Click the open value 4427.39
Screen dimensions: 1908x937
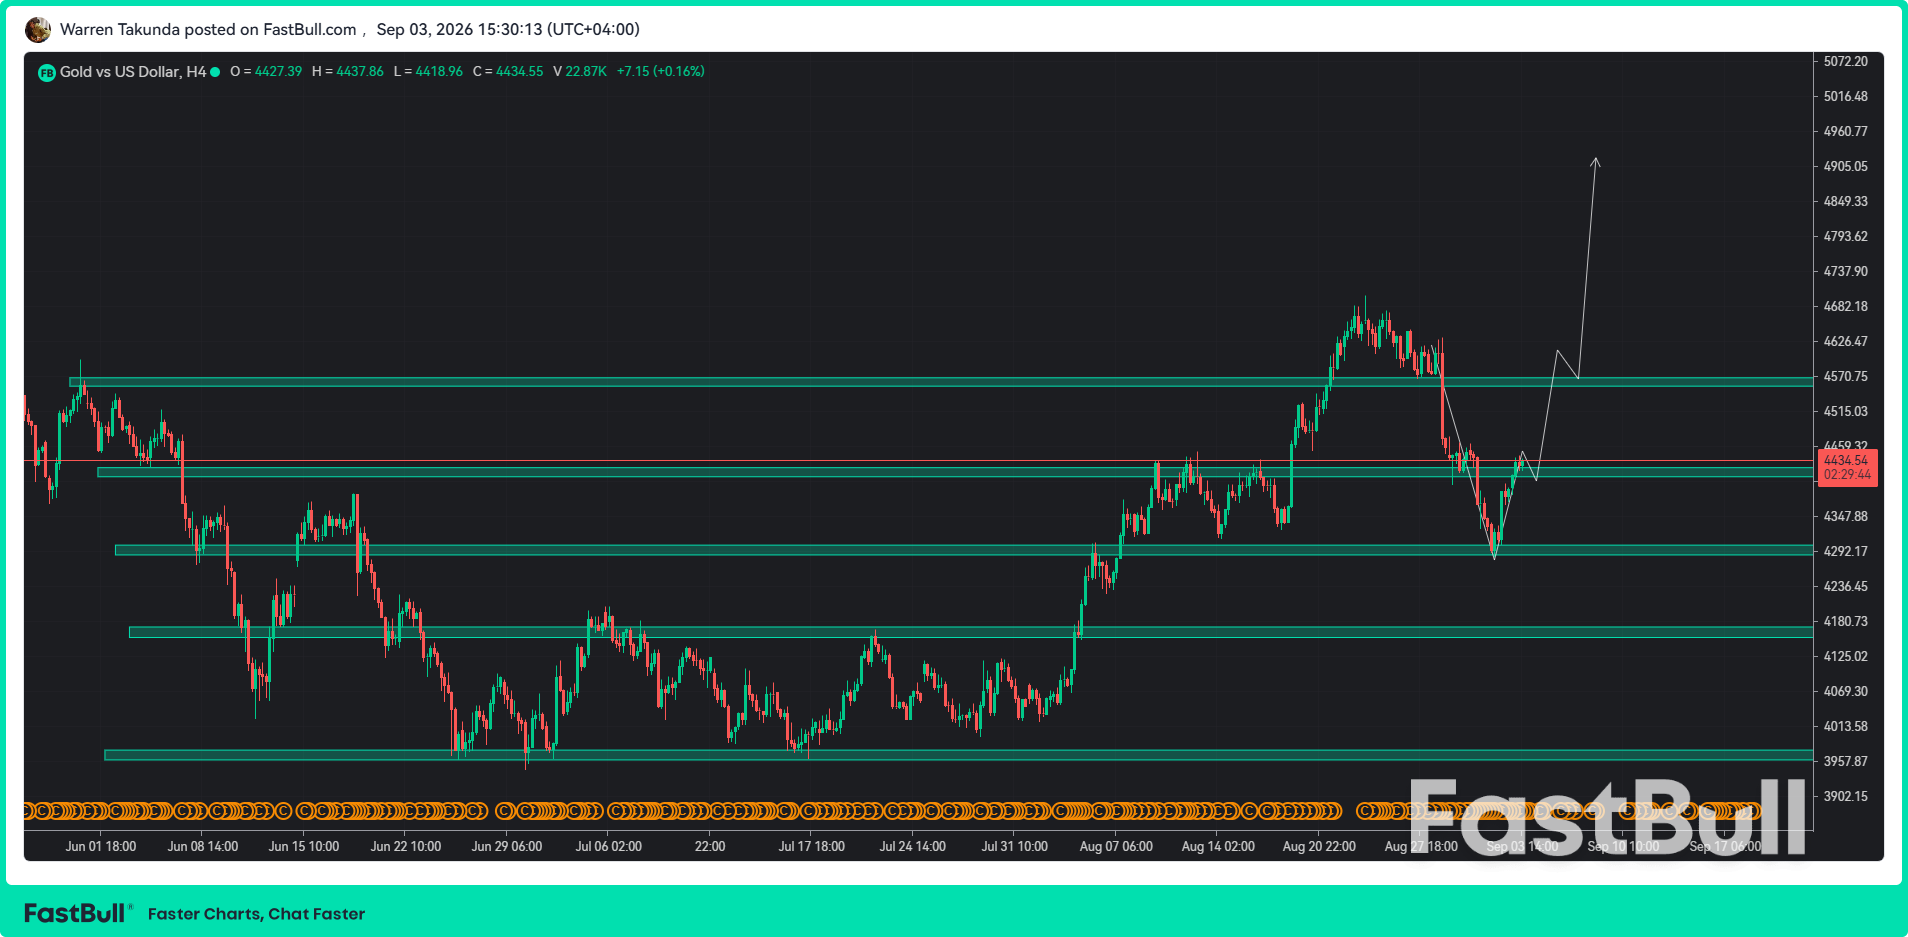pyautogui.click(x=278, y=72)
